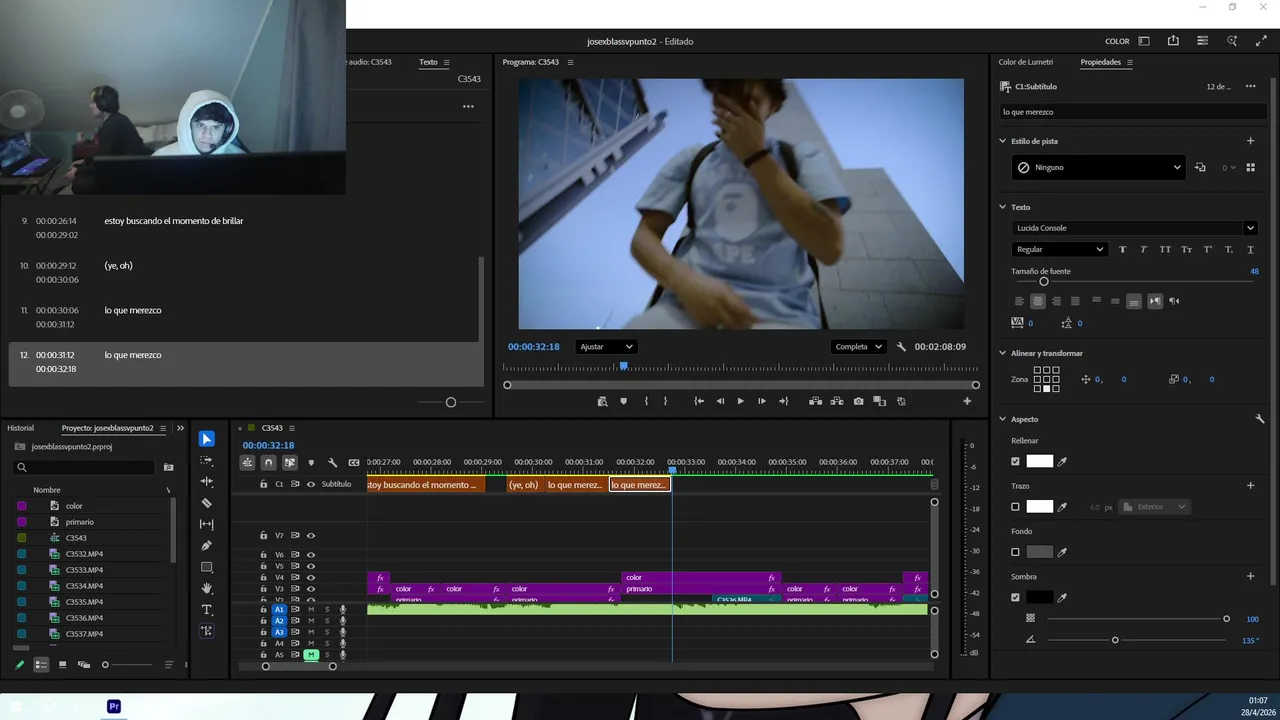1280x720 pixels.
Task: Select the Slip tool
Action: coord(206,524)
